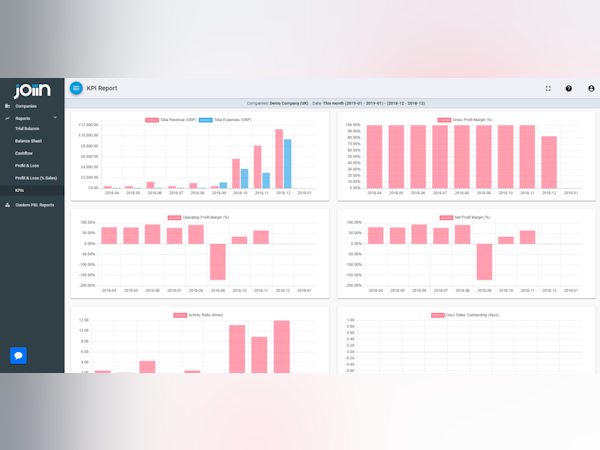The image size is (600, 450).
Task: Toggle Activity Ratio legend swatch
Action: (x=180, y=315)
